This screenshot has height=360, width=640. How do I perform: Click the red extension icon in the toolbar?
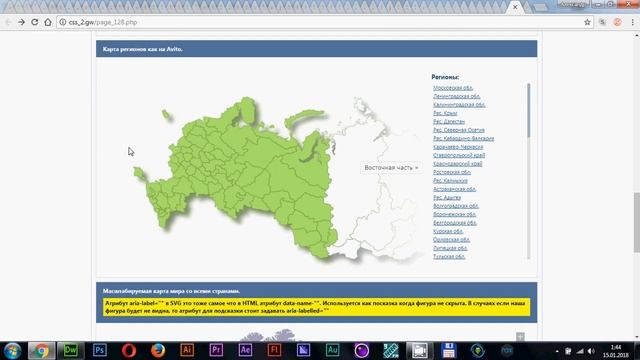point(617,22)
